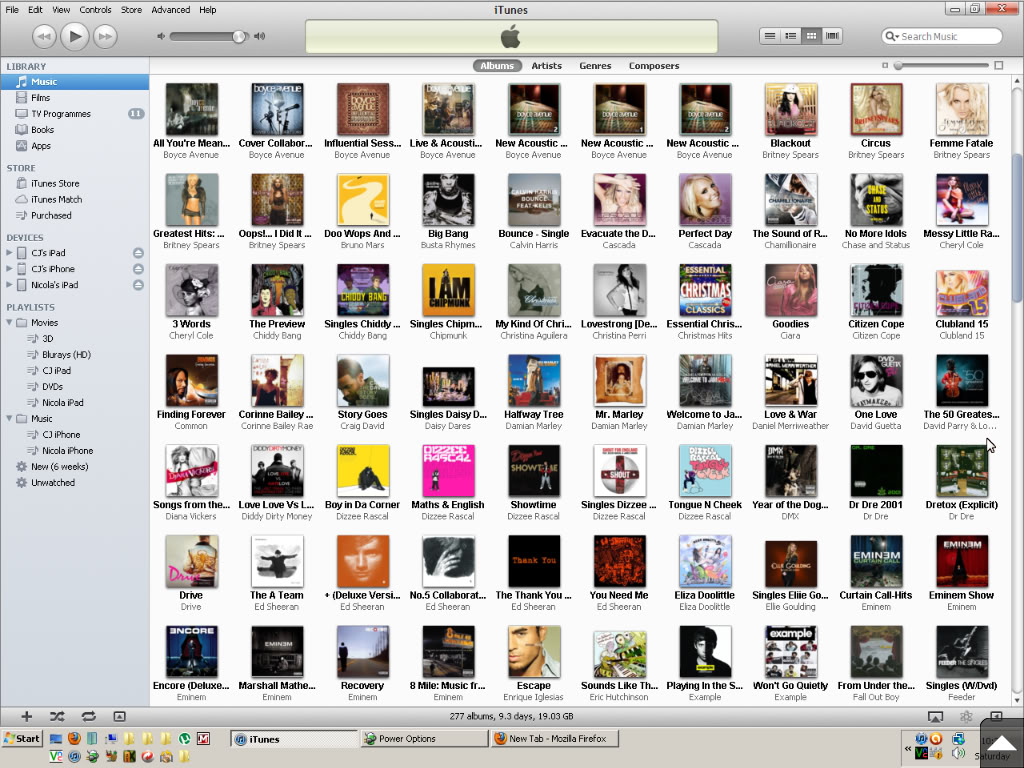This screenshot has width=1024, height=768.
Task: Switch to Cover Flow view
Action: [833, 36]
